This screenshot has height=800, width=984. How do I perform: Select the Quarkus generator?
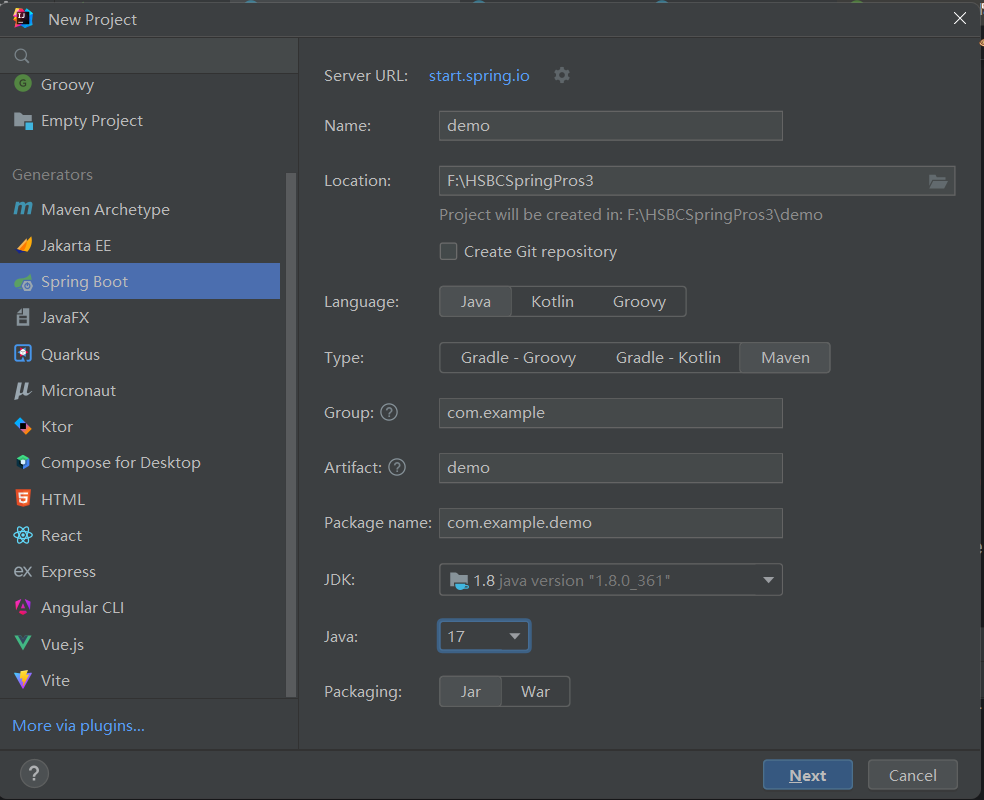pos(70,354)
